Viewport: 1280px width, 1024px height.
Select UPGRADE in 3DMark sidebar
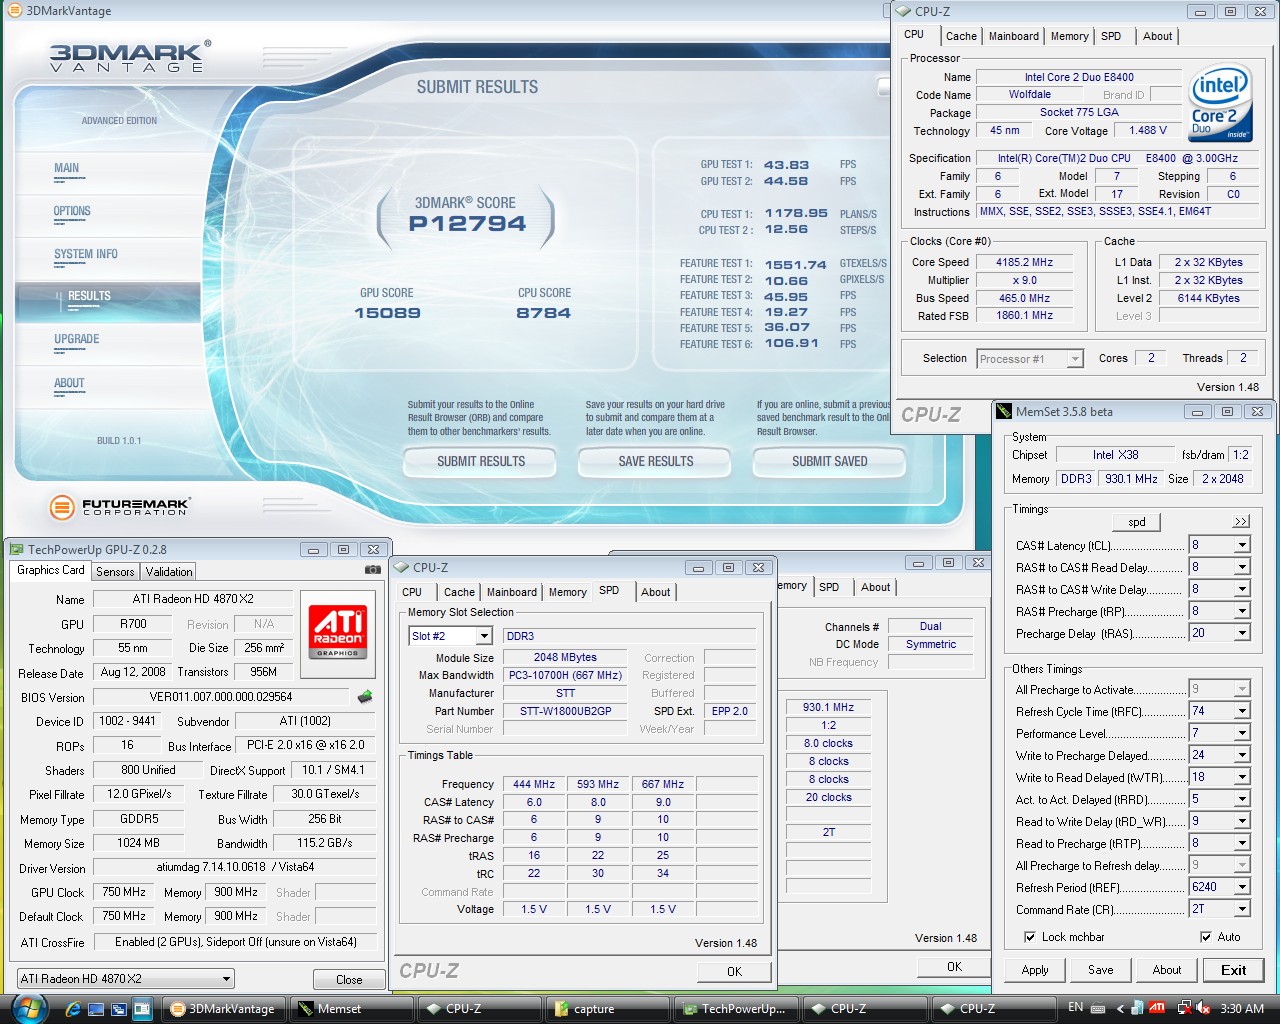tap(77, 339)
